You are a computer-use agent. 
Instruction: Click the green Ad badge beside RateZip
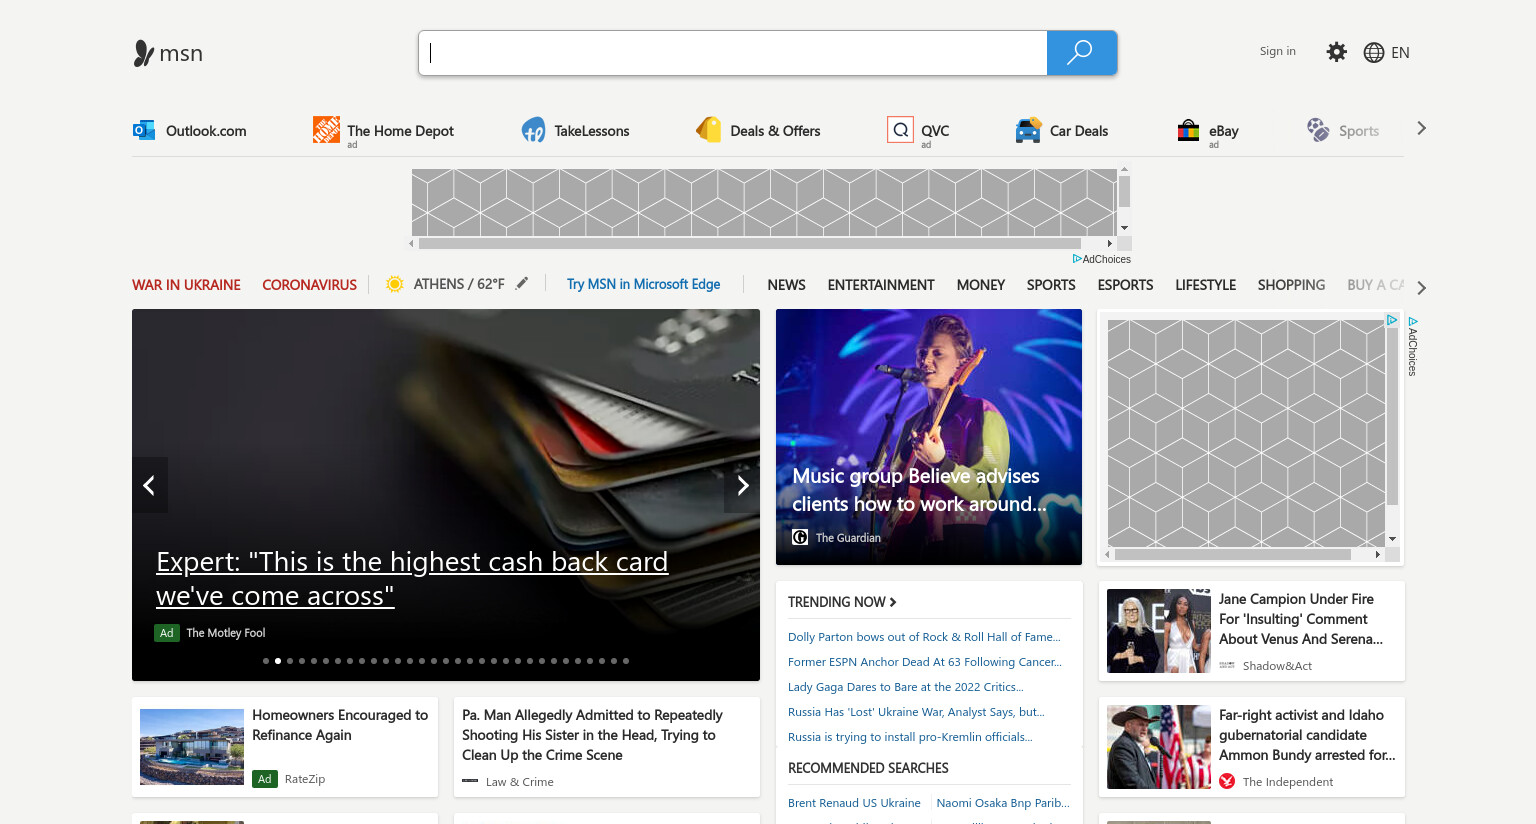(265, 779)
